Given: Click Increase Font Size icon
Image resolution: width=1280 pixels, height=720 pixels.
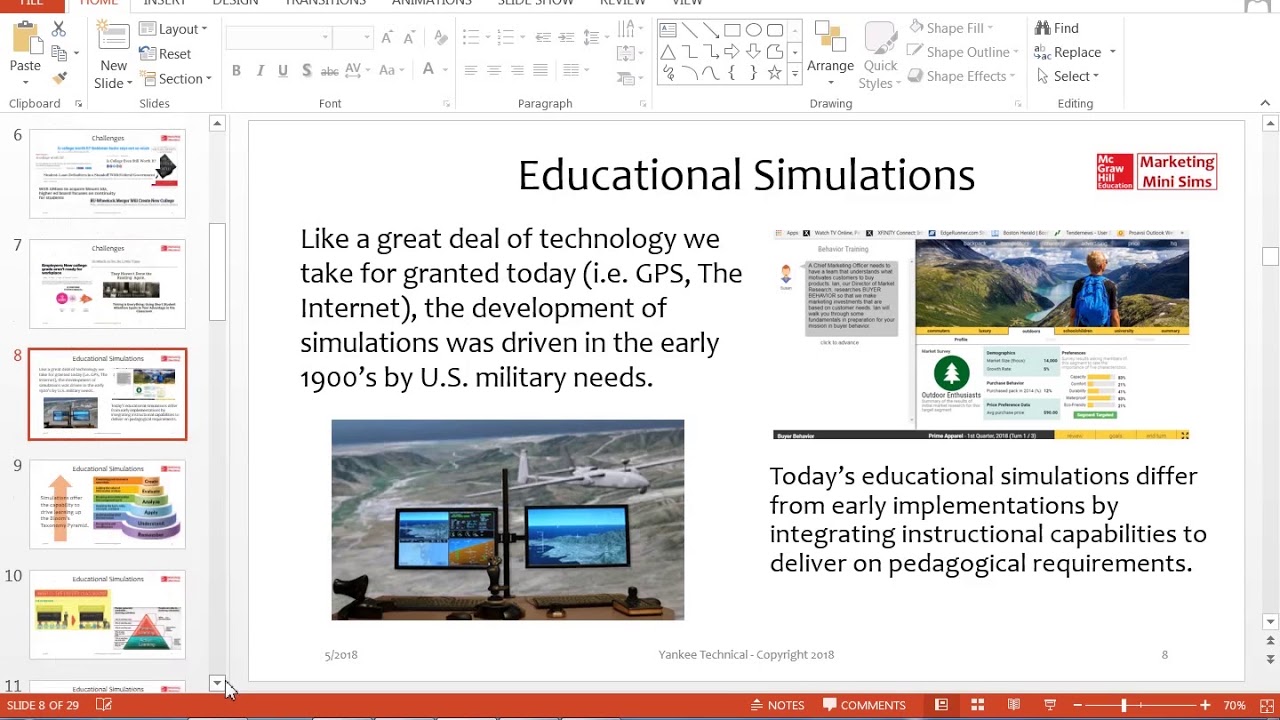Looking at the screenshot, I should coord(387,38).
